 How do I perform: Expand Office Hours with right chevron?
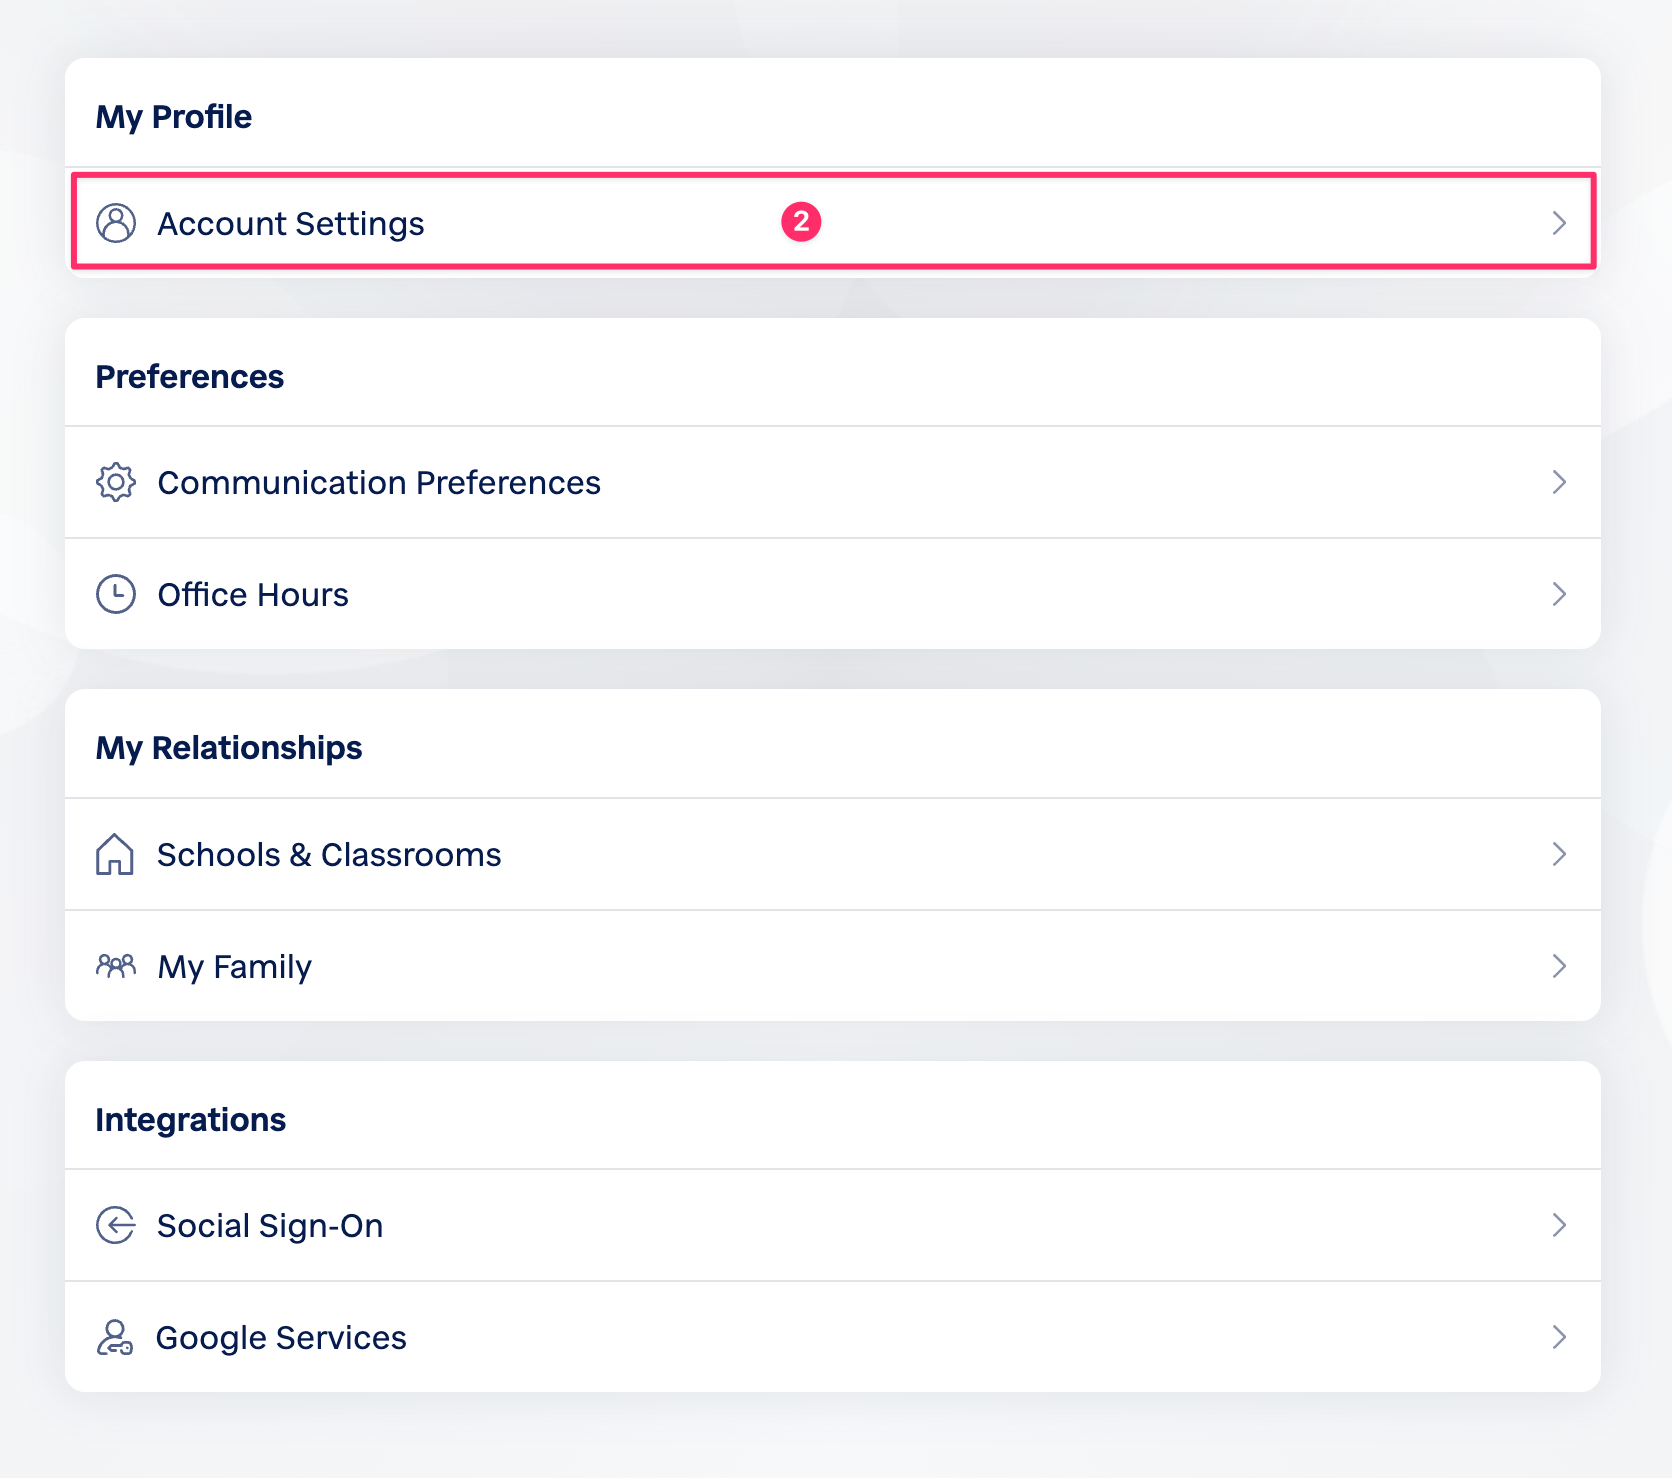[x=1558, y=594]
